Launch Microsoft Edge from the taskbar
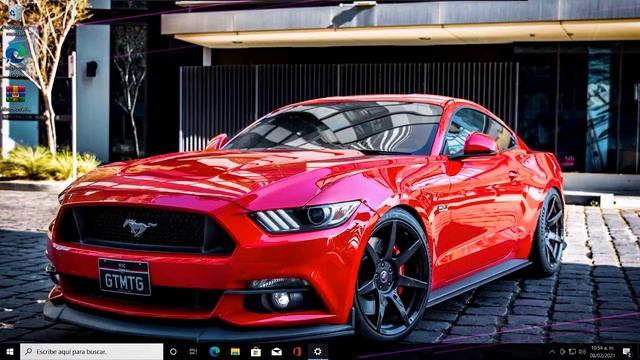 click(x=214, y=351)
